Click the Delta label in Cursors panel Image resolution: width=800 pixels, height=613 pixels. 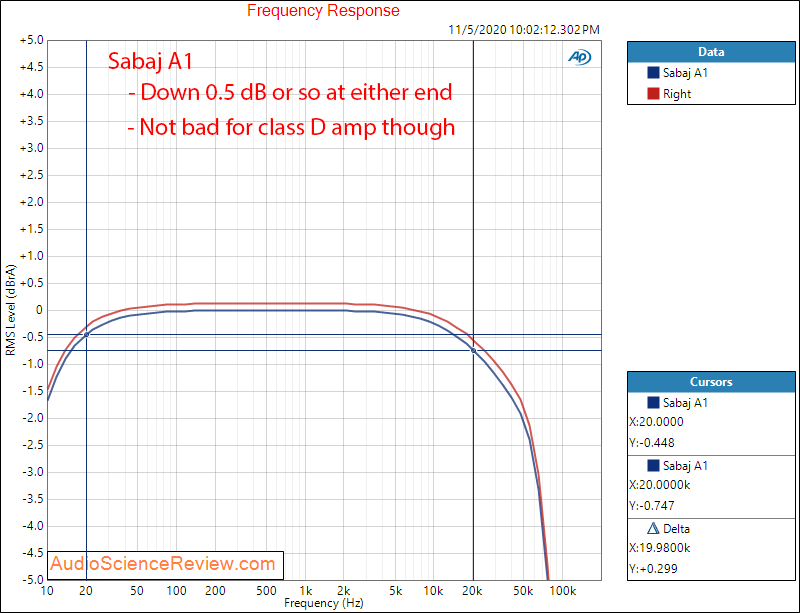[677, 529]
